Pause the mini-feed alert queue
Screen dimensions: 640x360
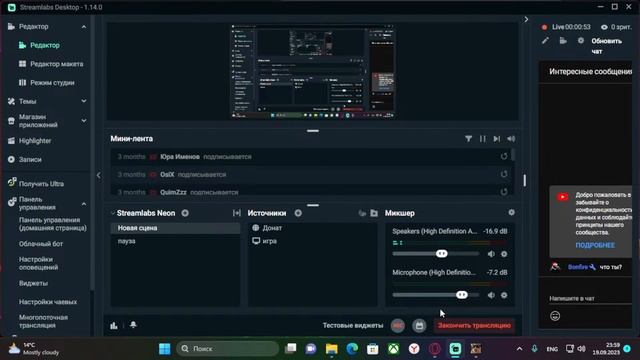tap(482, 139)
